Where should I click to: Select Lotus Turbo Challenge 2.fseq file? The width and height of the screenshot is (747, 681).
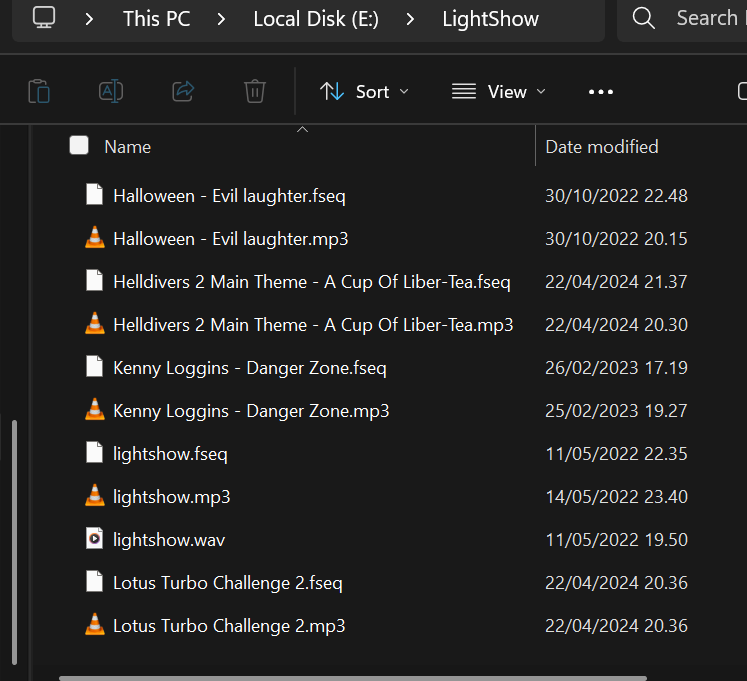(227, 582)
